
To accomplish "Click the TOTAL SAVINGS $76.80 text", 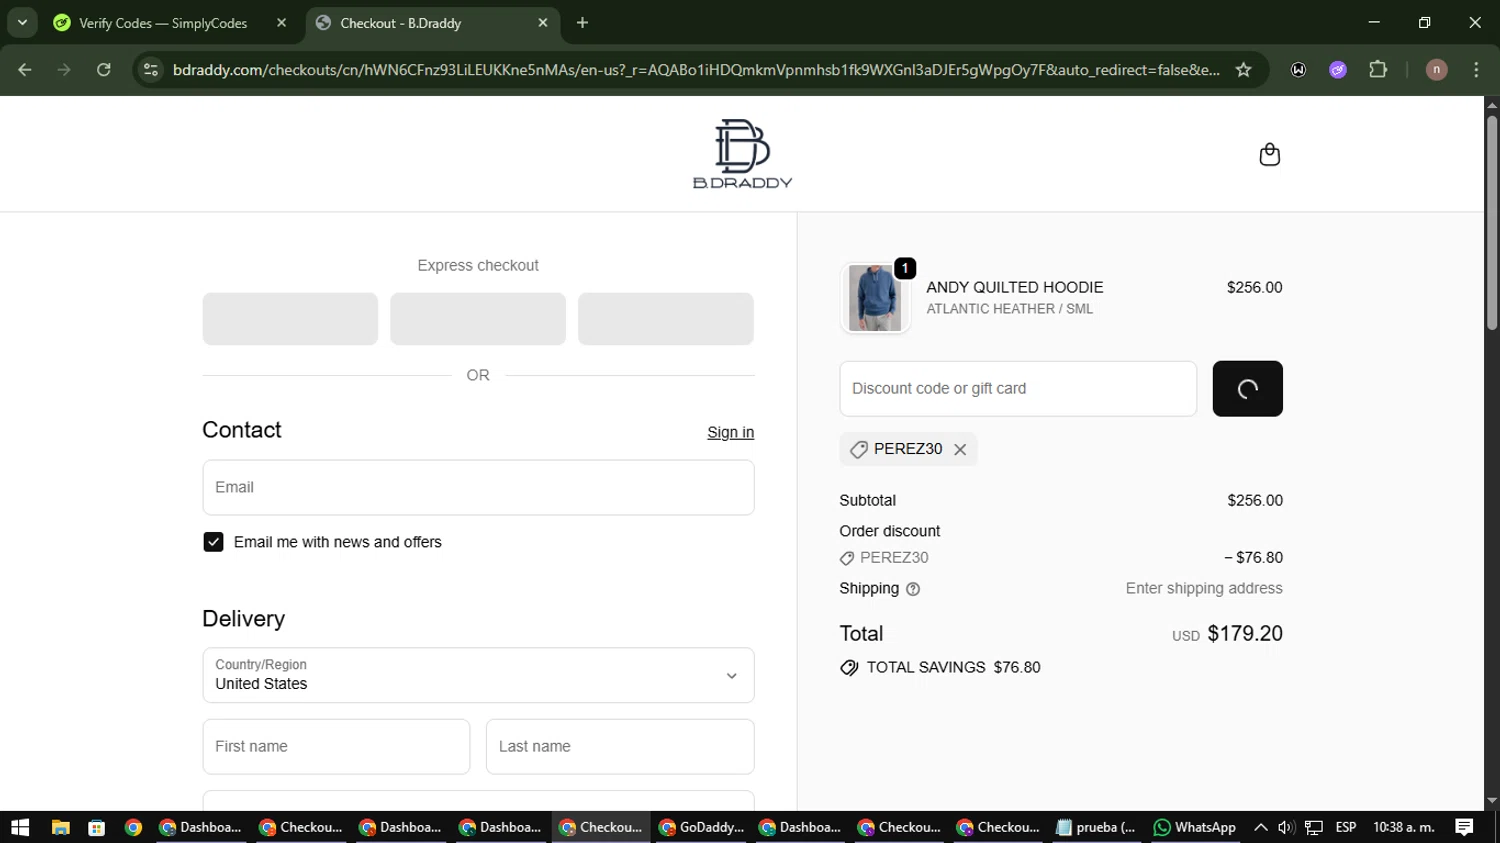I will coord(953,668).
